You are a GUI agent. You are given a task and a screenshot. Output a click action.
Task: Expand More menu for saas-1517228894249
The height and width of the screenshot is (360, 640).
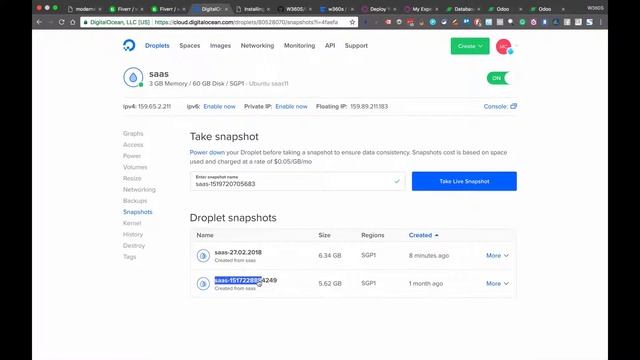tap(497, 283)
